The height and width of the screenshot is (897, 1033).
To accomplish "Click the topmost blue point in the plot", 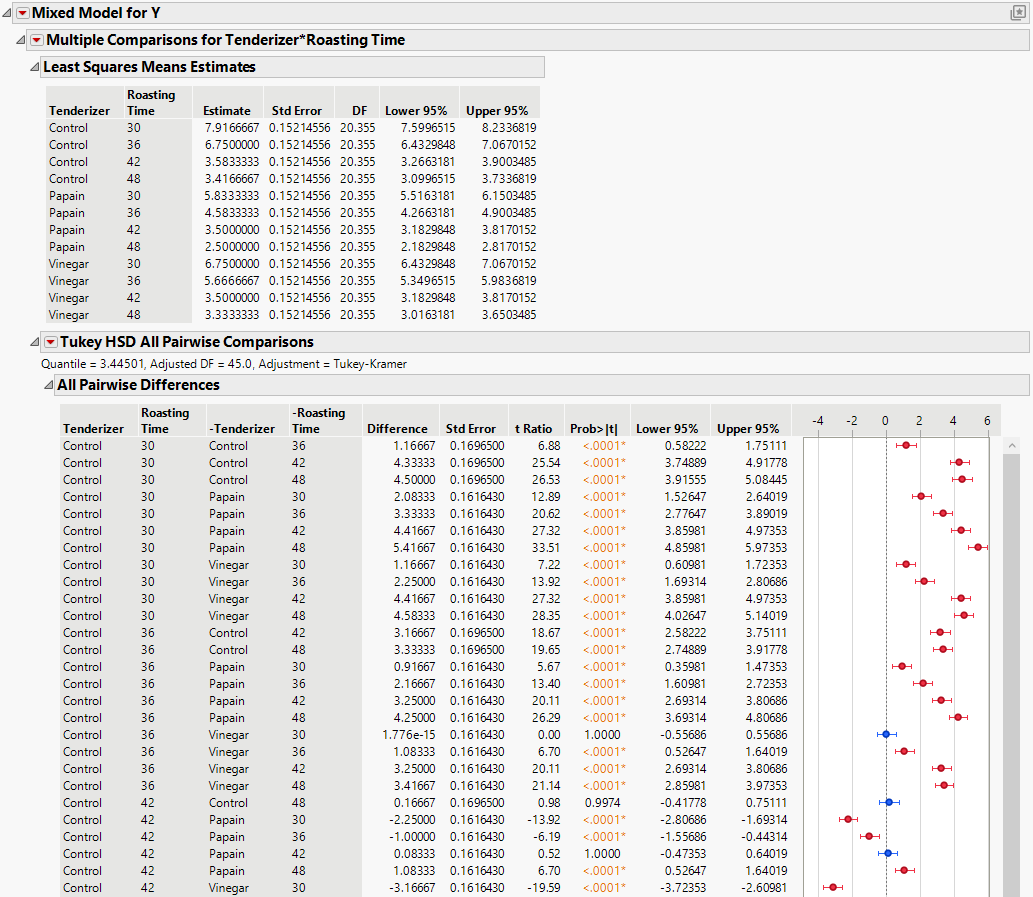I will [885, 734].
